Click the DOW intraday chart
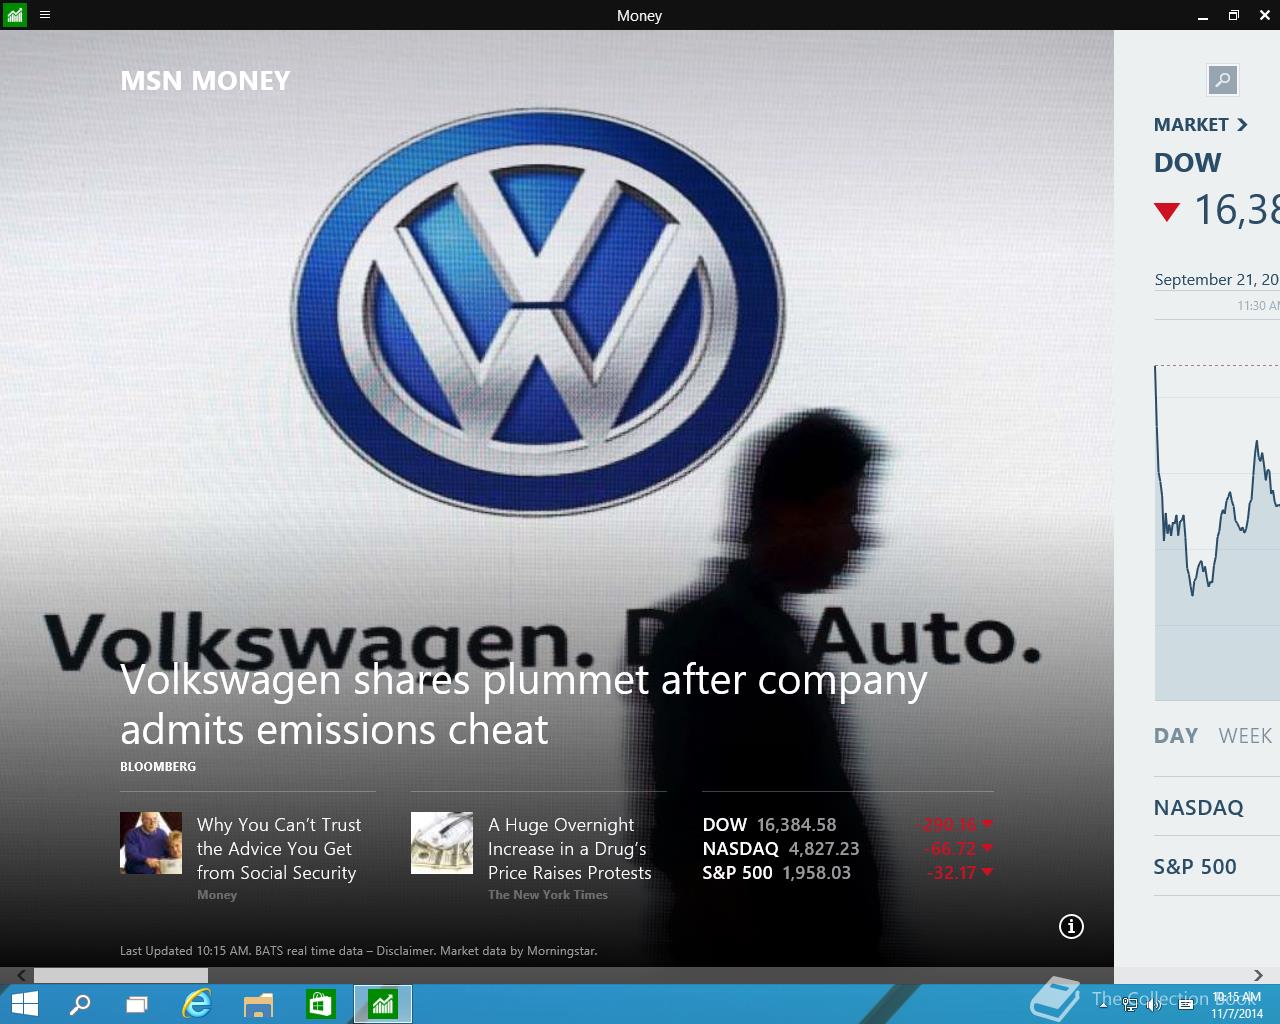Image resolution: width=1280 pixels, height=1024 pixels. (x=1217, y=532)
